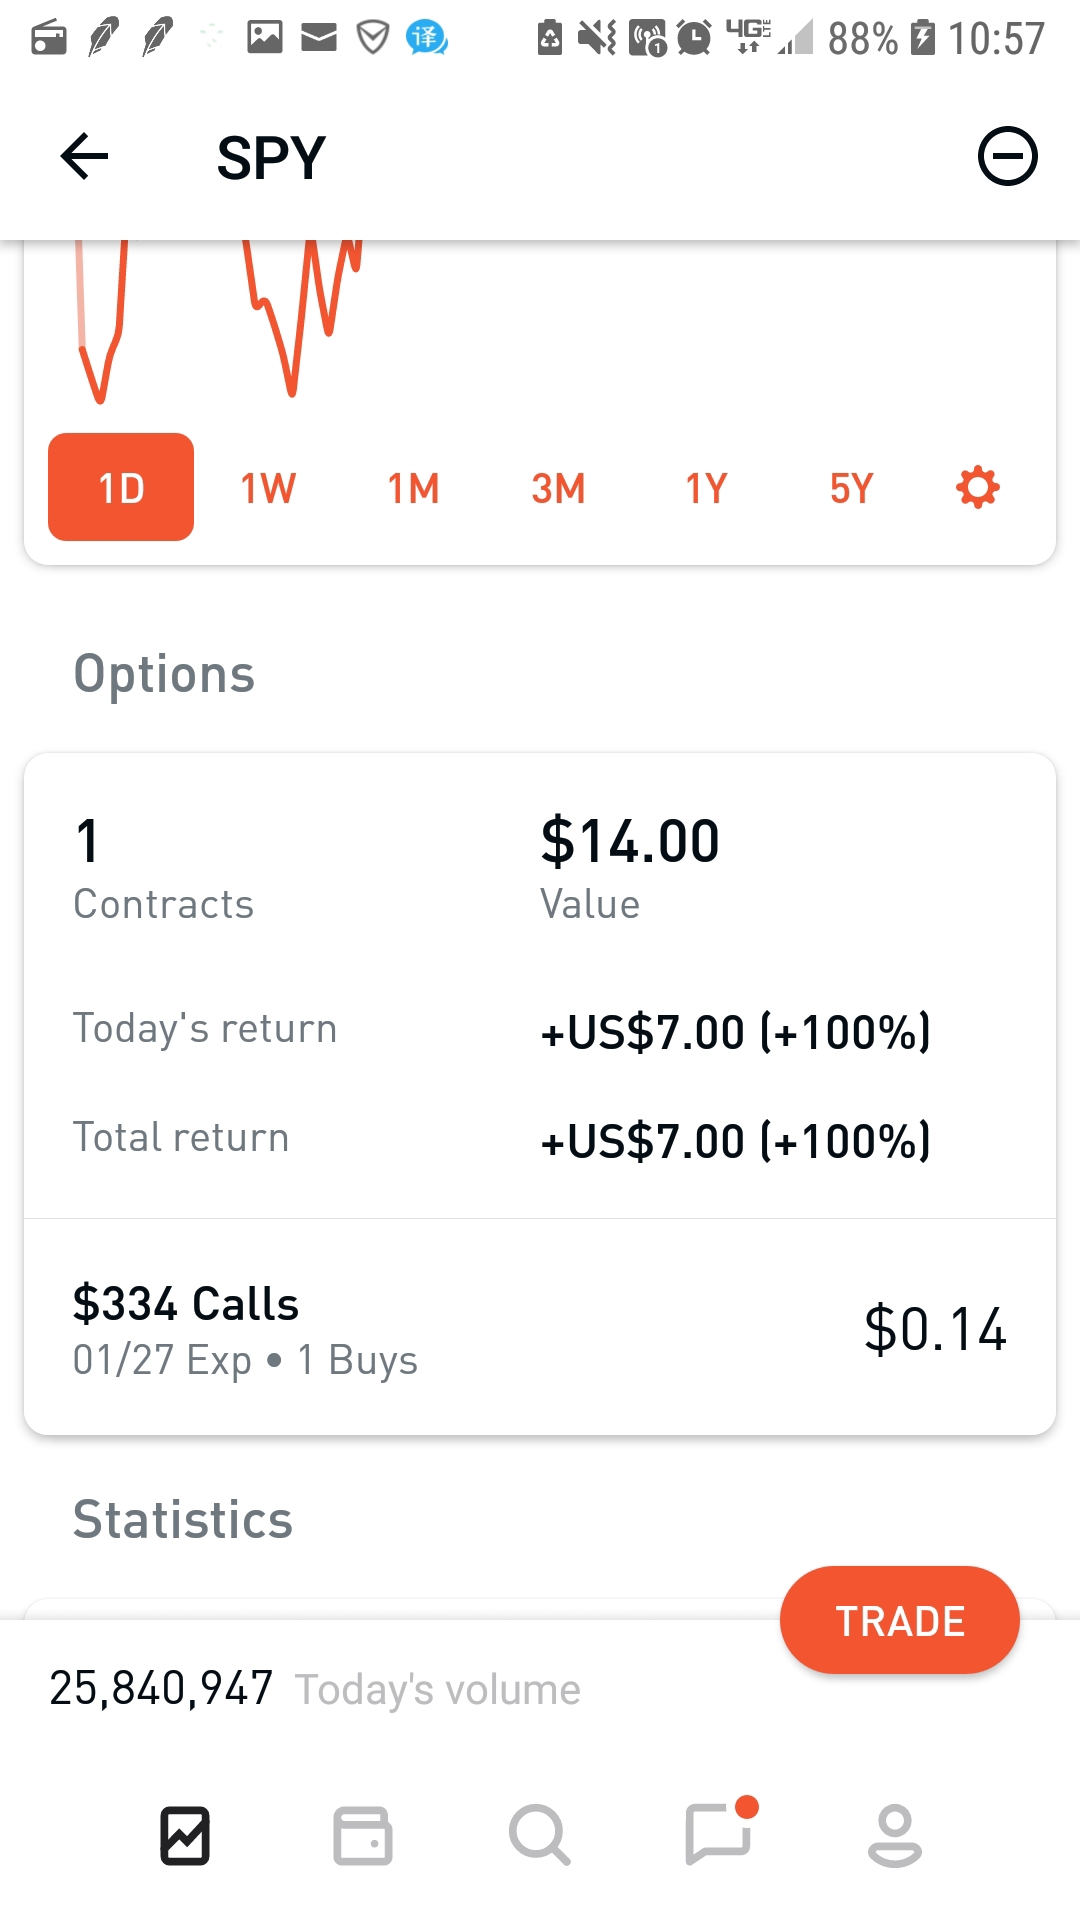Switch chart to 1Y range
This screenshot has width=1080, height=1920.
(706, 489)
